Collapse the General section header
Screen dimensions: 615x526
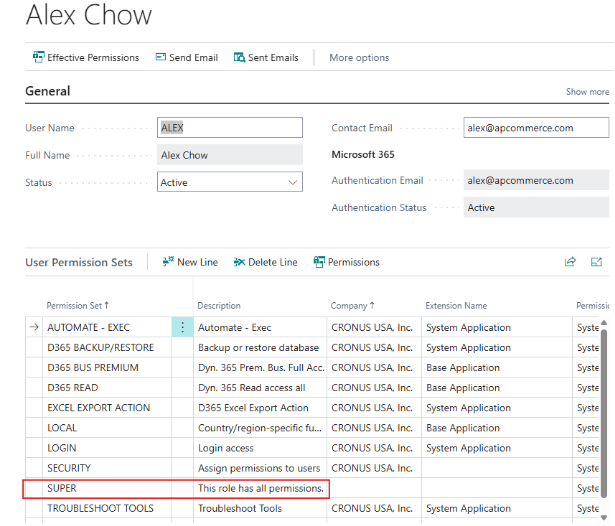tap(48, 91)
